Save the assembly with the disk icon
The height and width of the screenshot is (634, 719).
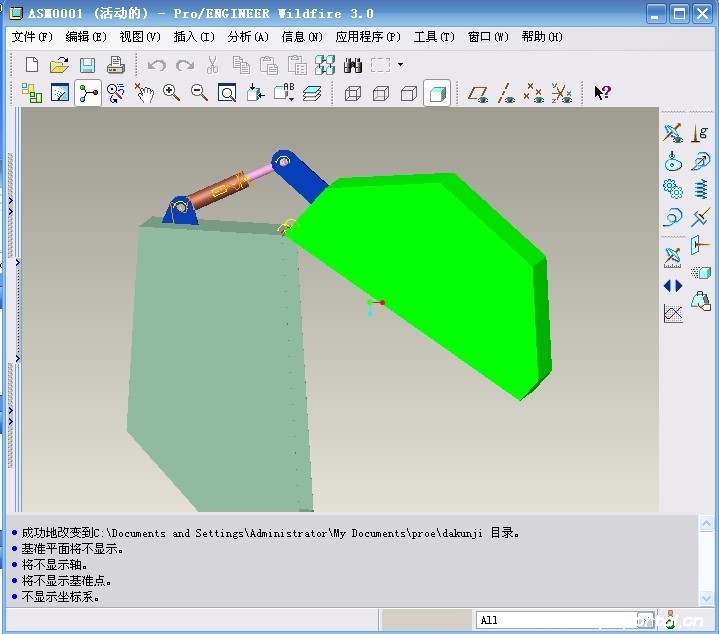87,65
